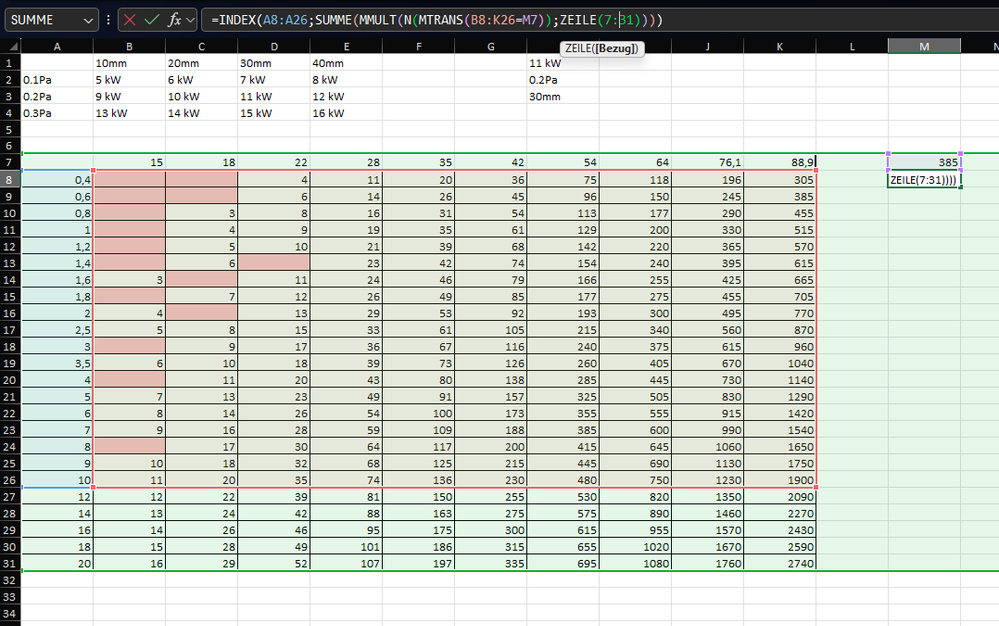Select column F header

(419, 46)
